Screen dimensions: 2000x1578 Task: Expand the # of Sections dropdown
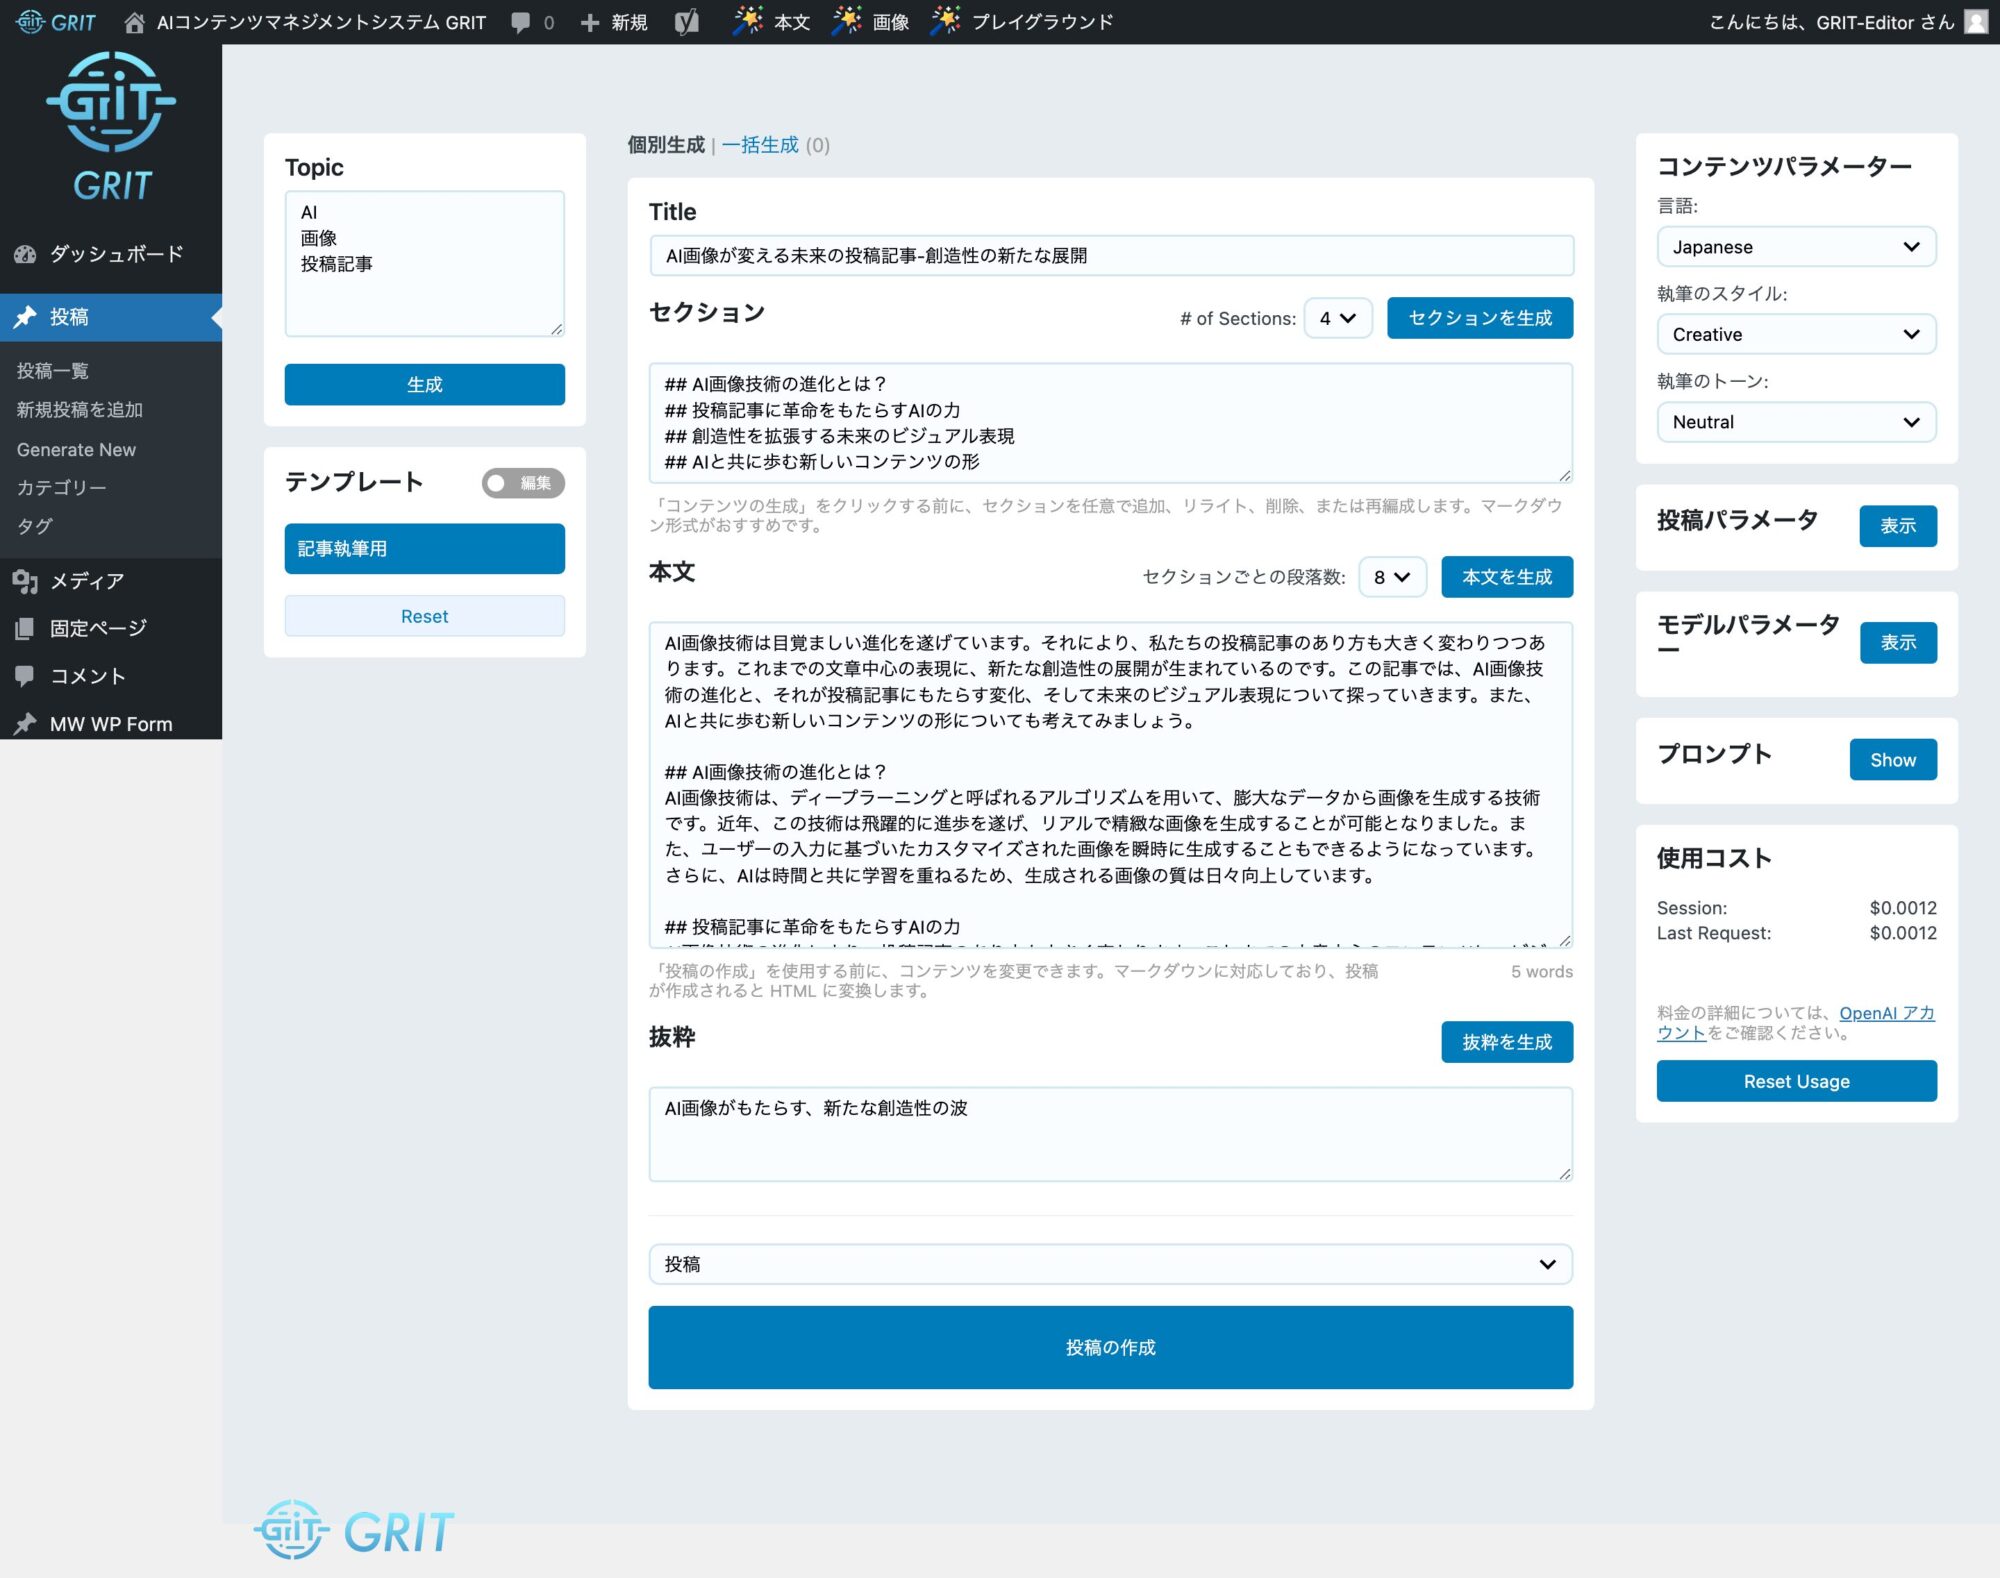[1337, 318]
